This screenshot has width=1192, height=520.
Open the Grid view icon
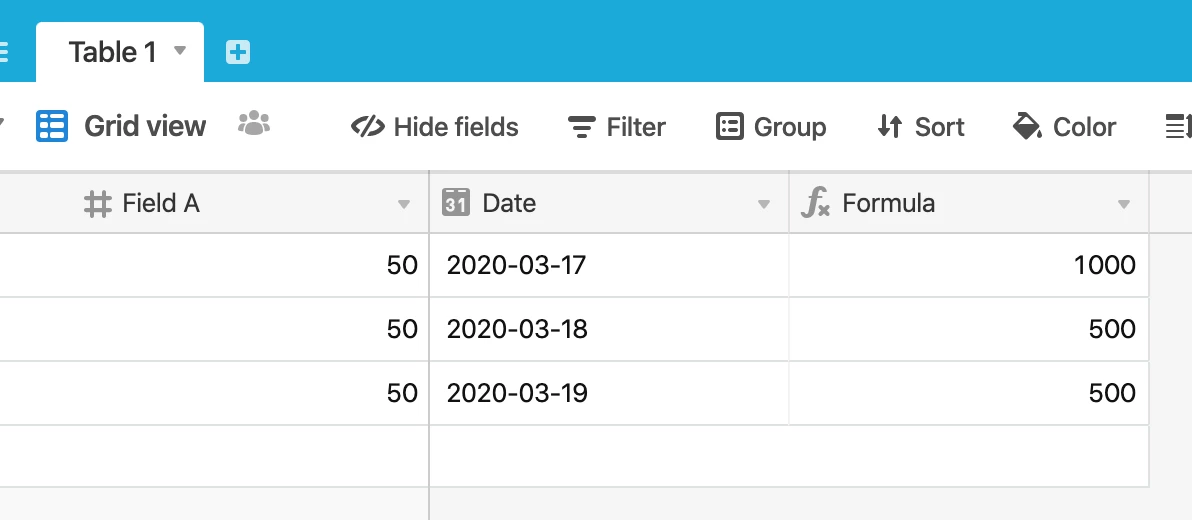click(x=52, y=126)
